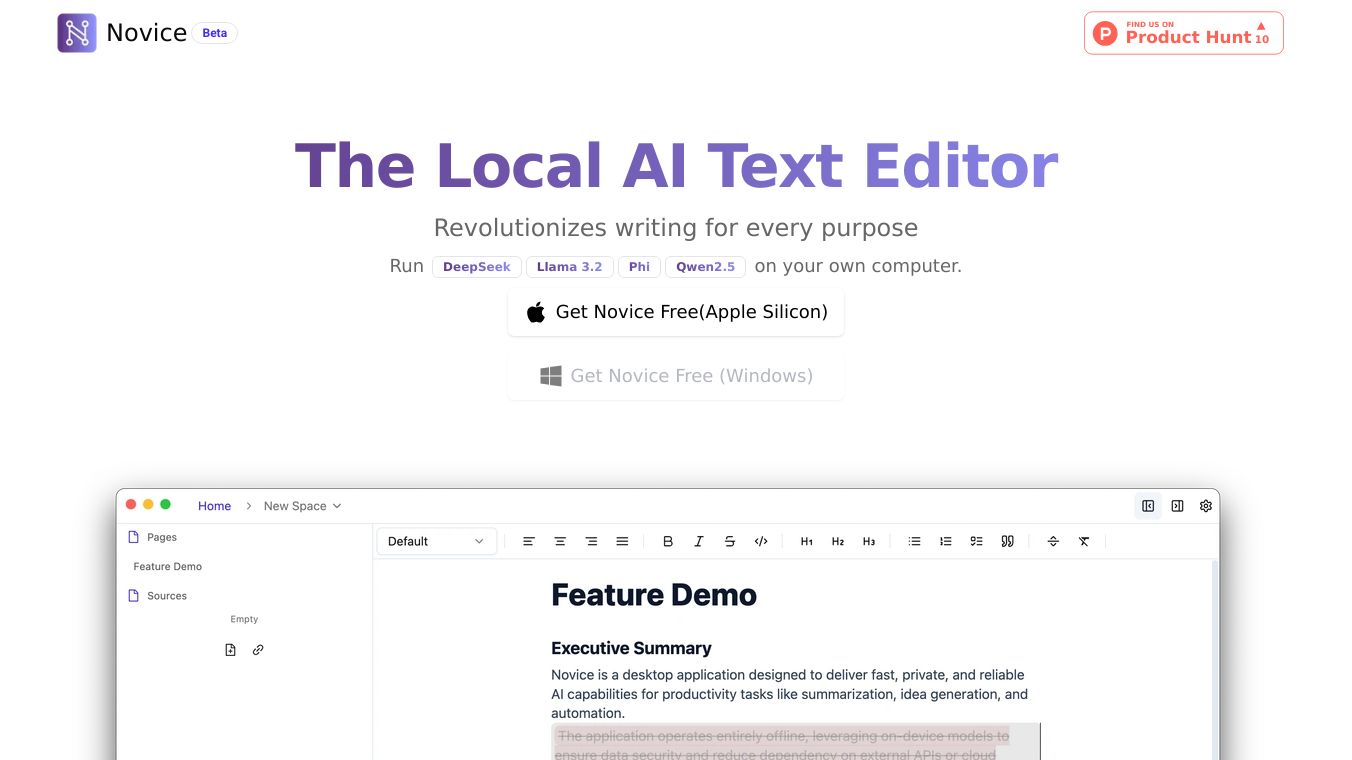Apply Heading 2 style
The image size is (1352, 760).
click(838, 541)
